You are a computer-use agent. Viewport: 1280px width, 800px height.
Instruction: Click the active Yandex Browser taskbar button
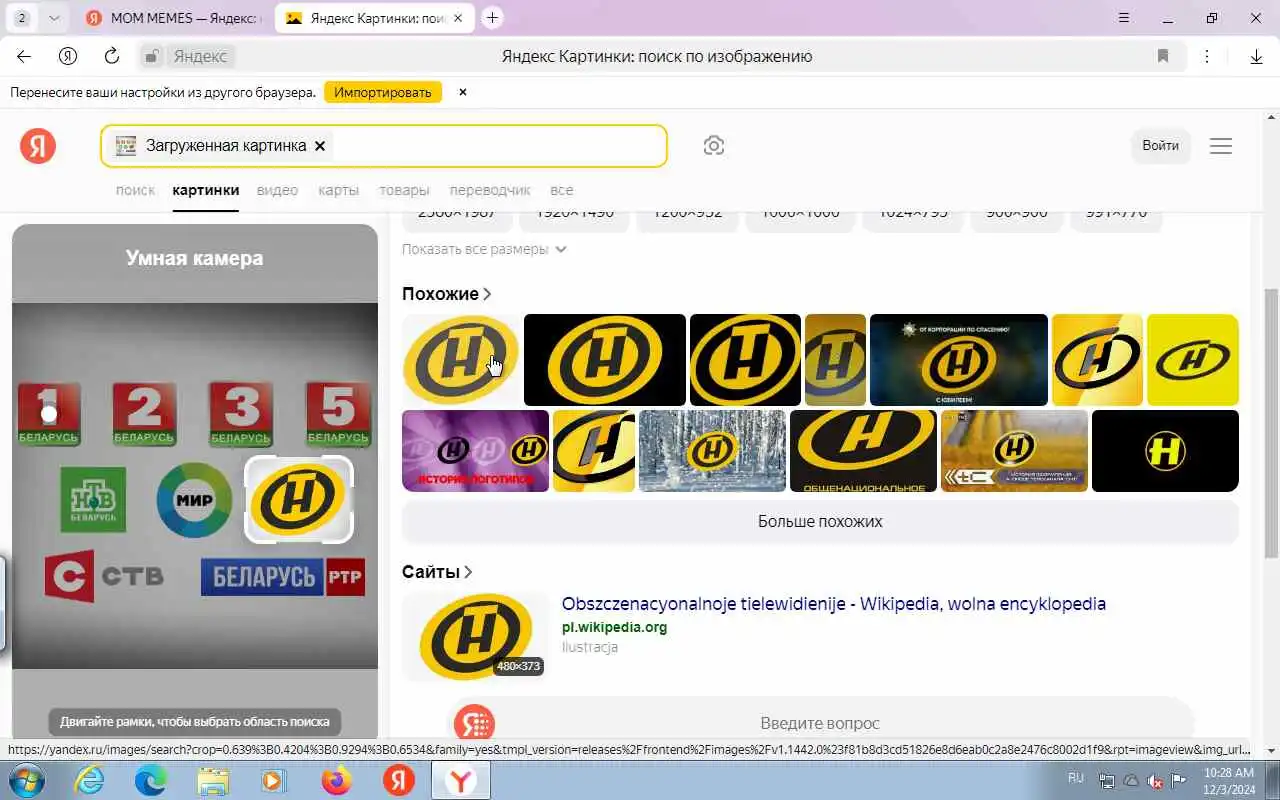tap(461, 780)
